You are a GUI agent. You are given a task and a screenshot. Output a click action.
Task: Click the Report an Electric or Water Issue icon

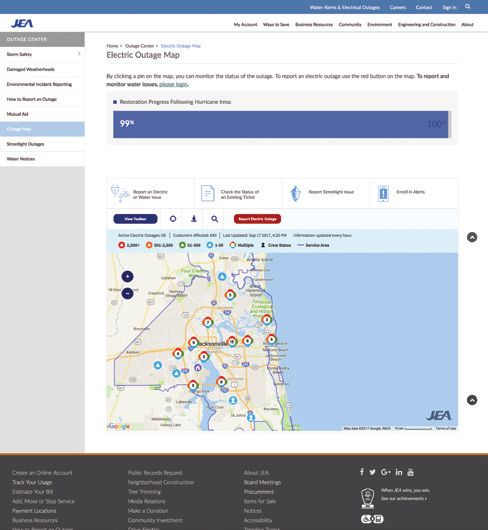[120, 194]
